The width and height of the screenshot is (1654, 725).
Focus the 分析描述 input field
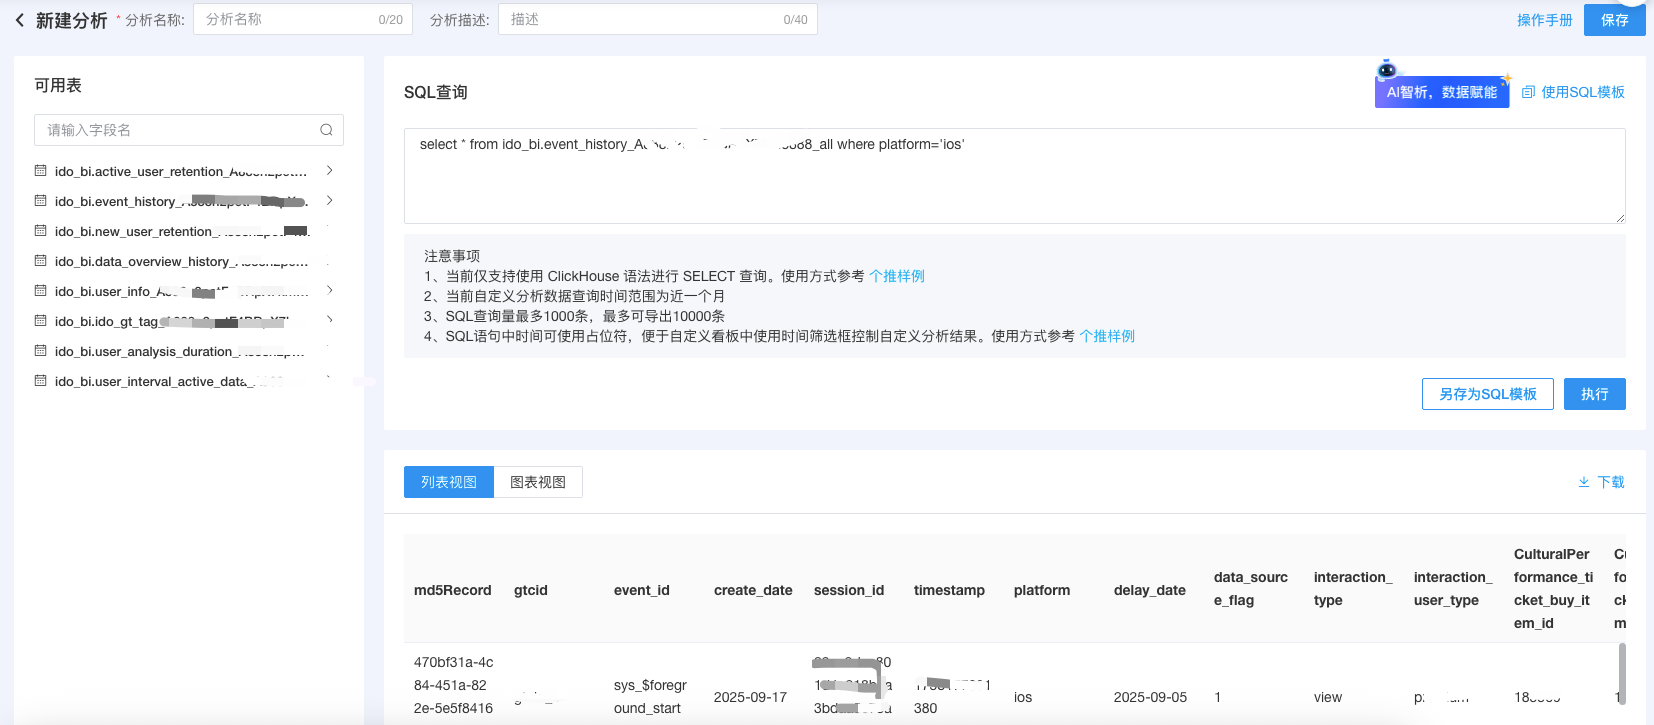[658, 19]
